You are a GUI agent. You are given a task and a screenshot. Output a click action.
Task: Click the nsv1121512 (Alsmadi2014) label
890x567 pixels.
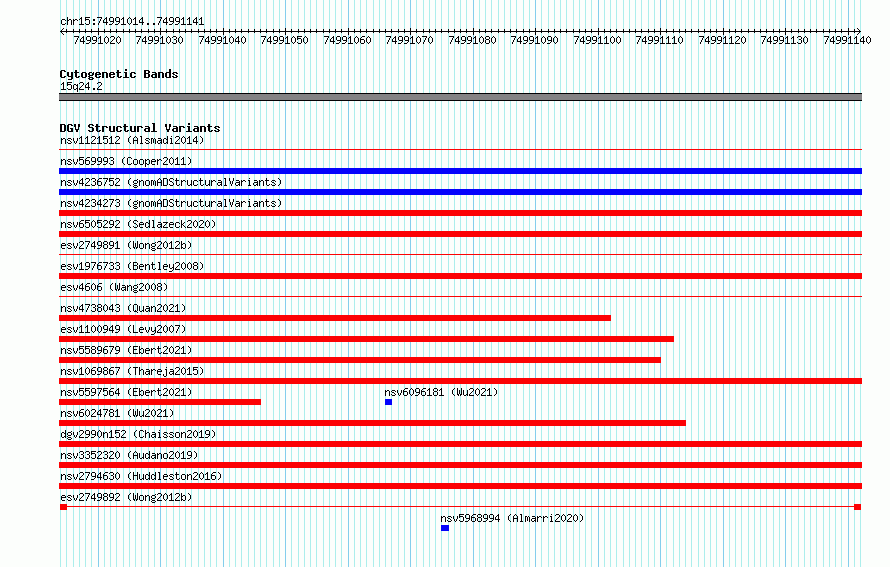tap(132, 140)
